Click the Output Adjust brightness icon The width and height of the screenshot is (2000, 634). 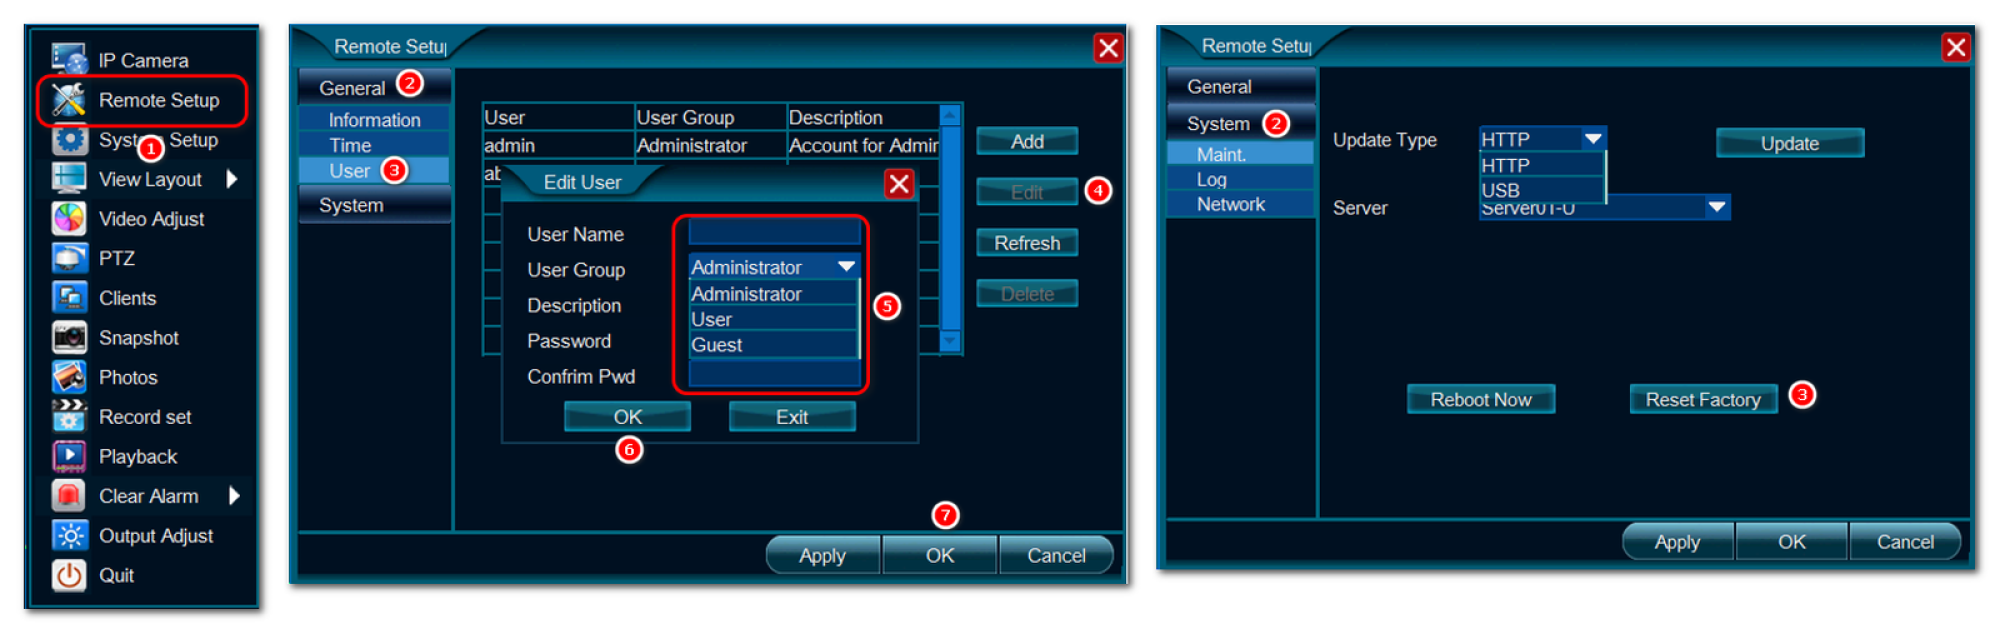[69, 535]
